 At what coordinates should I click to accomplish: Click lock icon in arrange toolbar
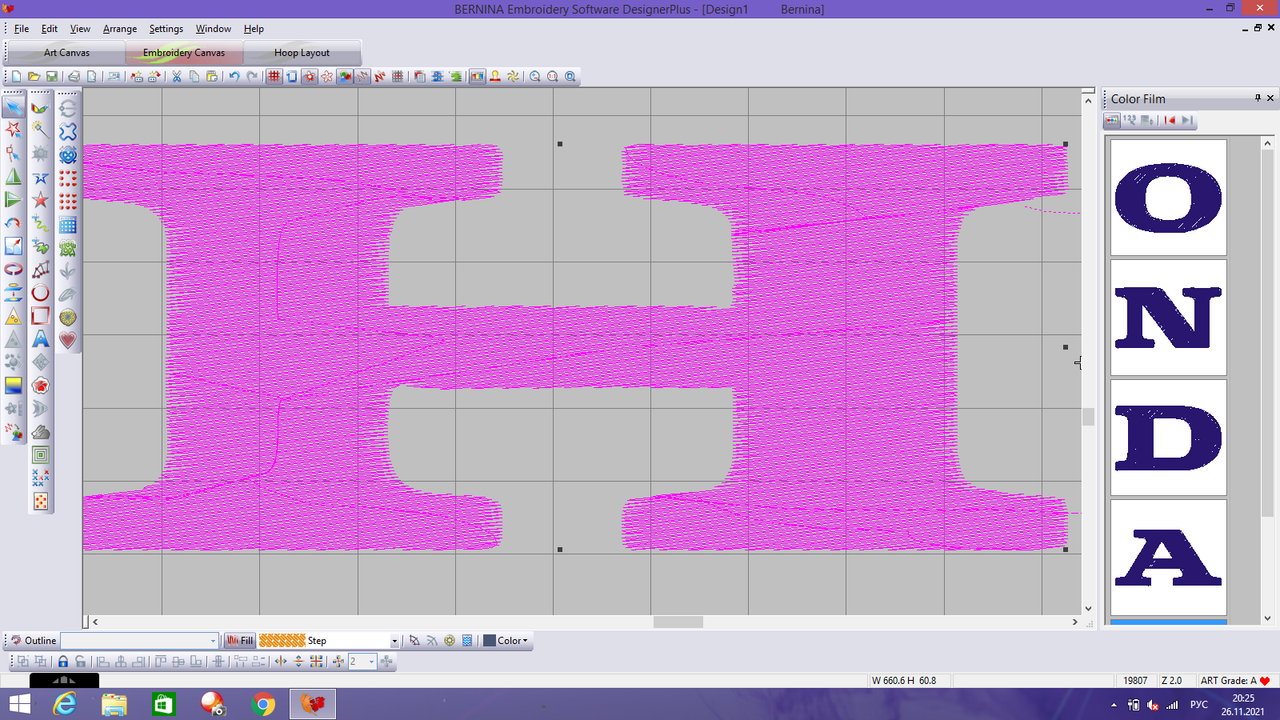(x=63, y=661)
